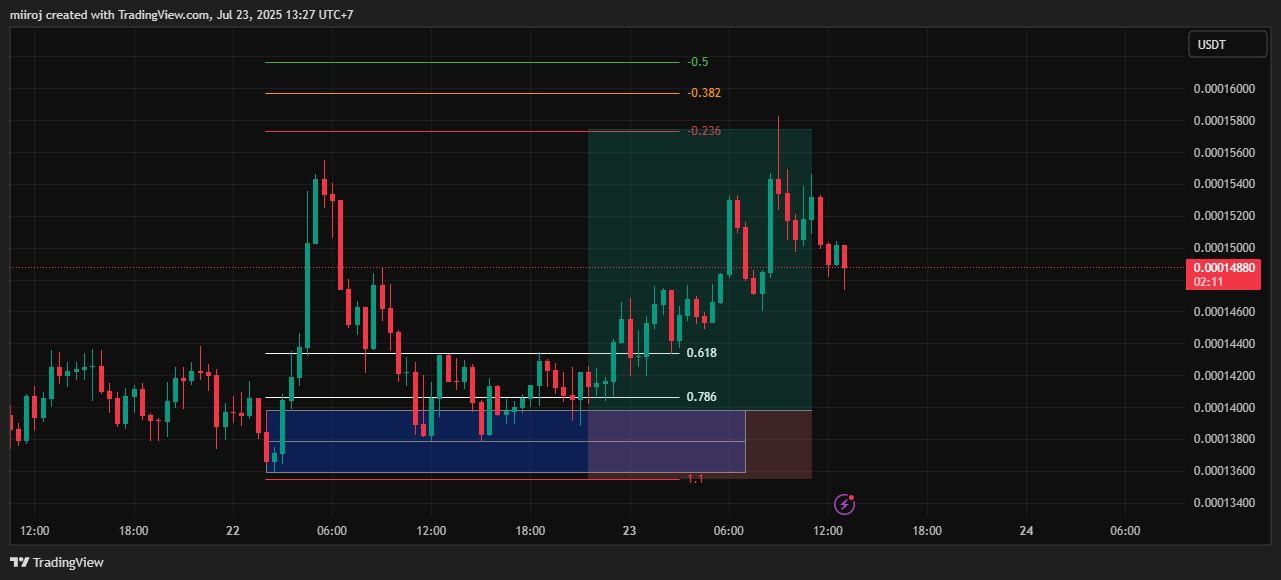Click the -0.236 Fibonacci level label

[704, 131]
